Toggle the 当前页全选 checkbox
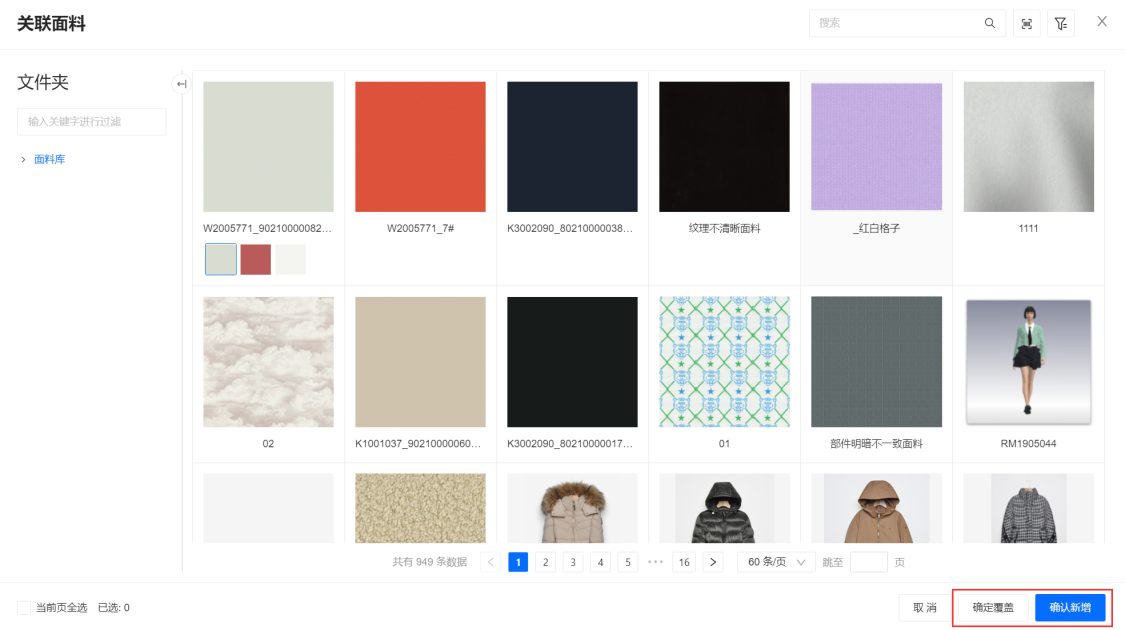The height and width of the screenshot is (630, 1125). (24, 608)
